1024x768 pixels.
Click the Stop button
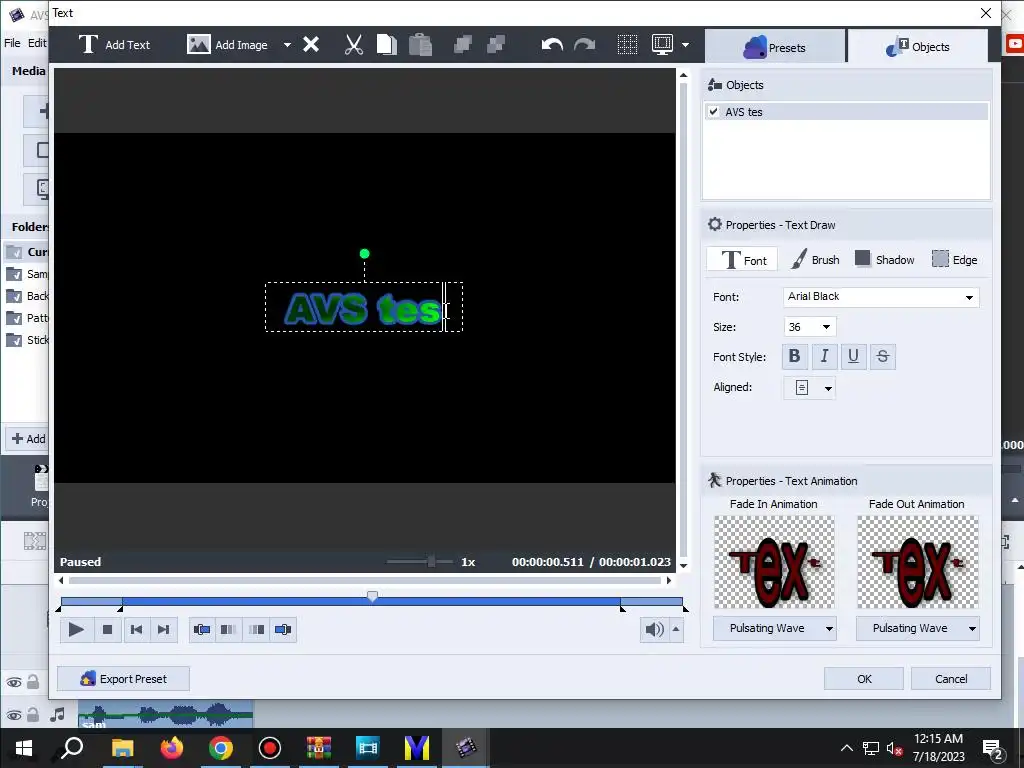click(x=107, y=630)
